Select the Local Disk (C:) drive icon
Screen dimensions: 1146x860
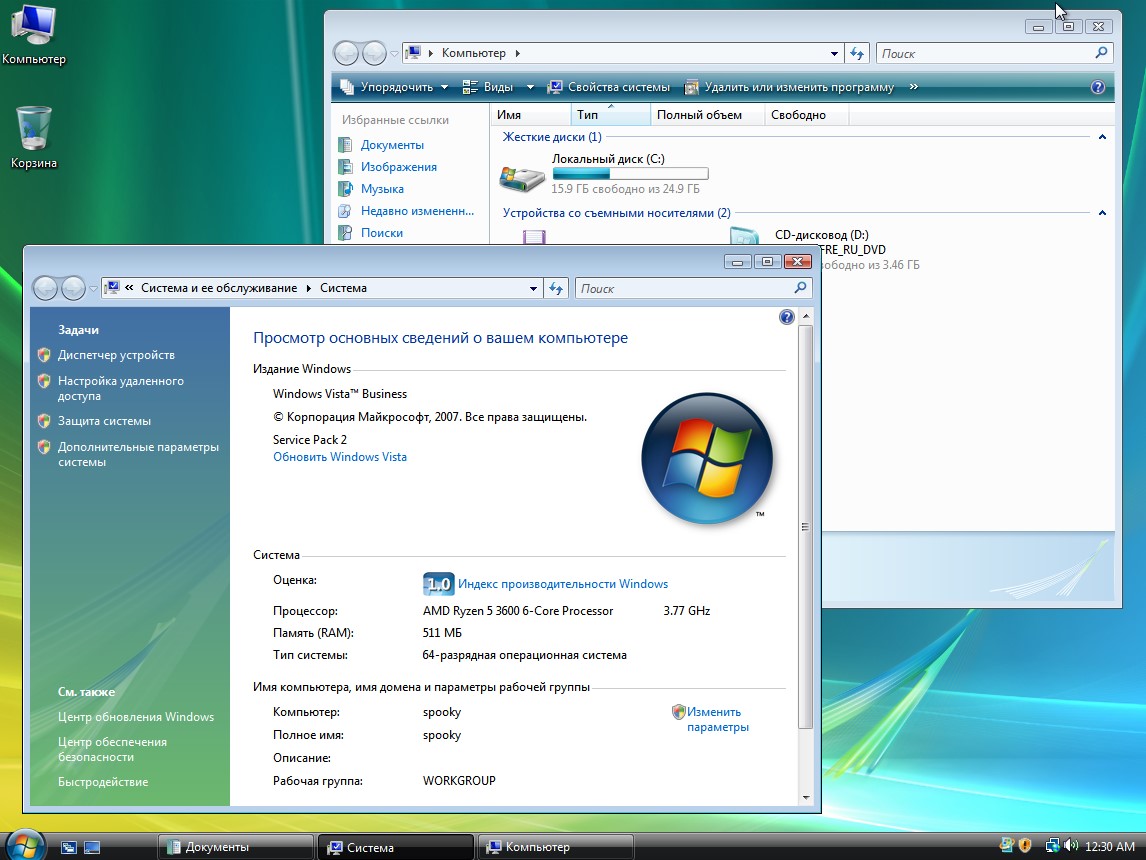[522, 178]
